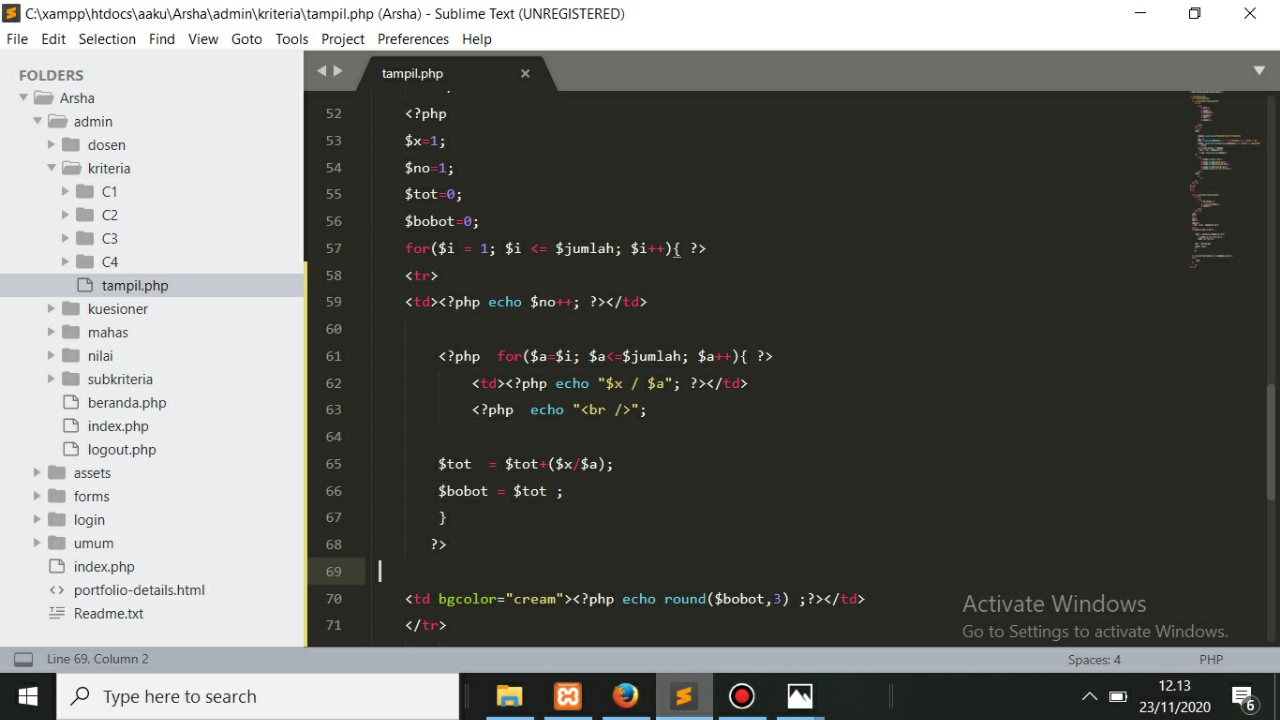
Task: Expand the assets folder
Action: pos(38,473)
